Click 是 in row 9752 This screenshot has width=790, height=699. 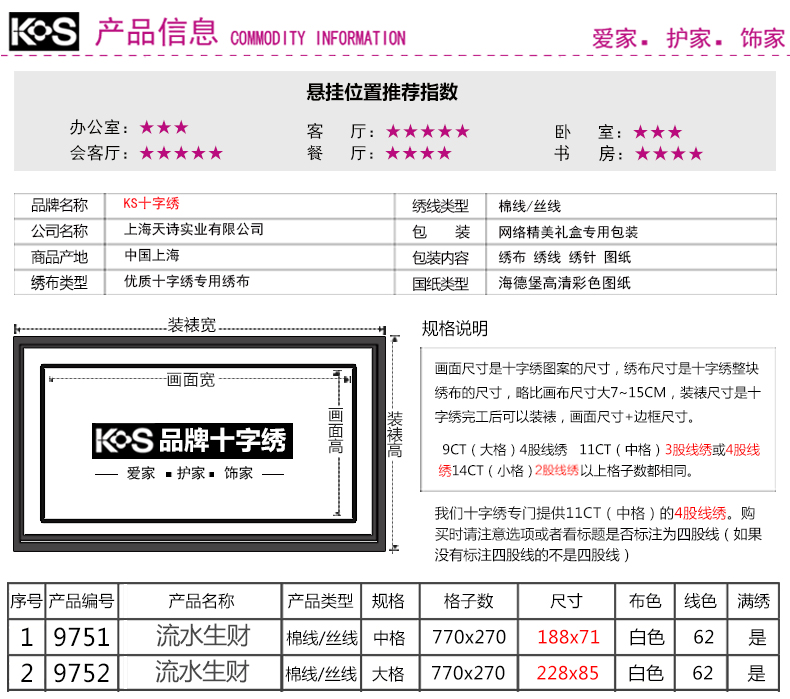coord(756,673)
